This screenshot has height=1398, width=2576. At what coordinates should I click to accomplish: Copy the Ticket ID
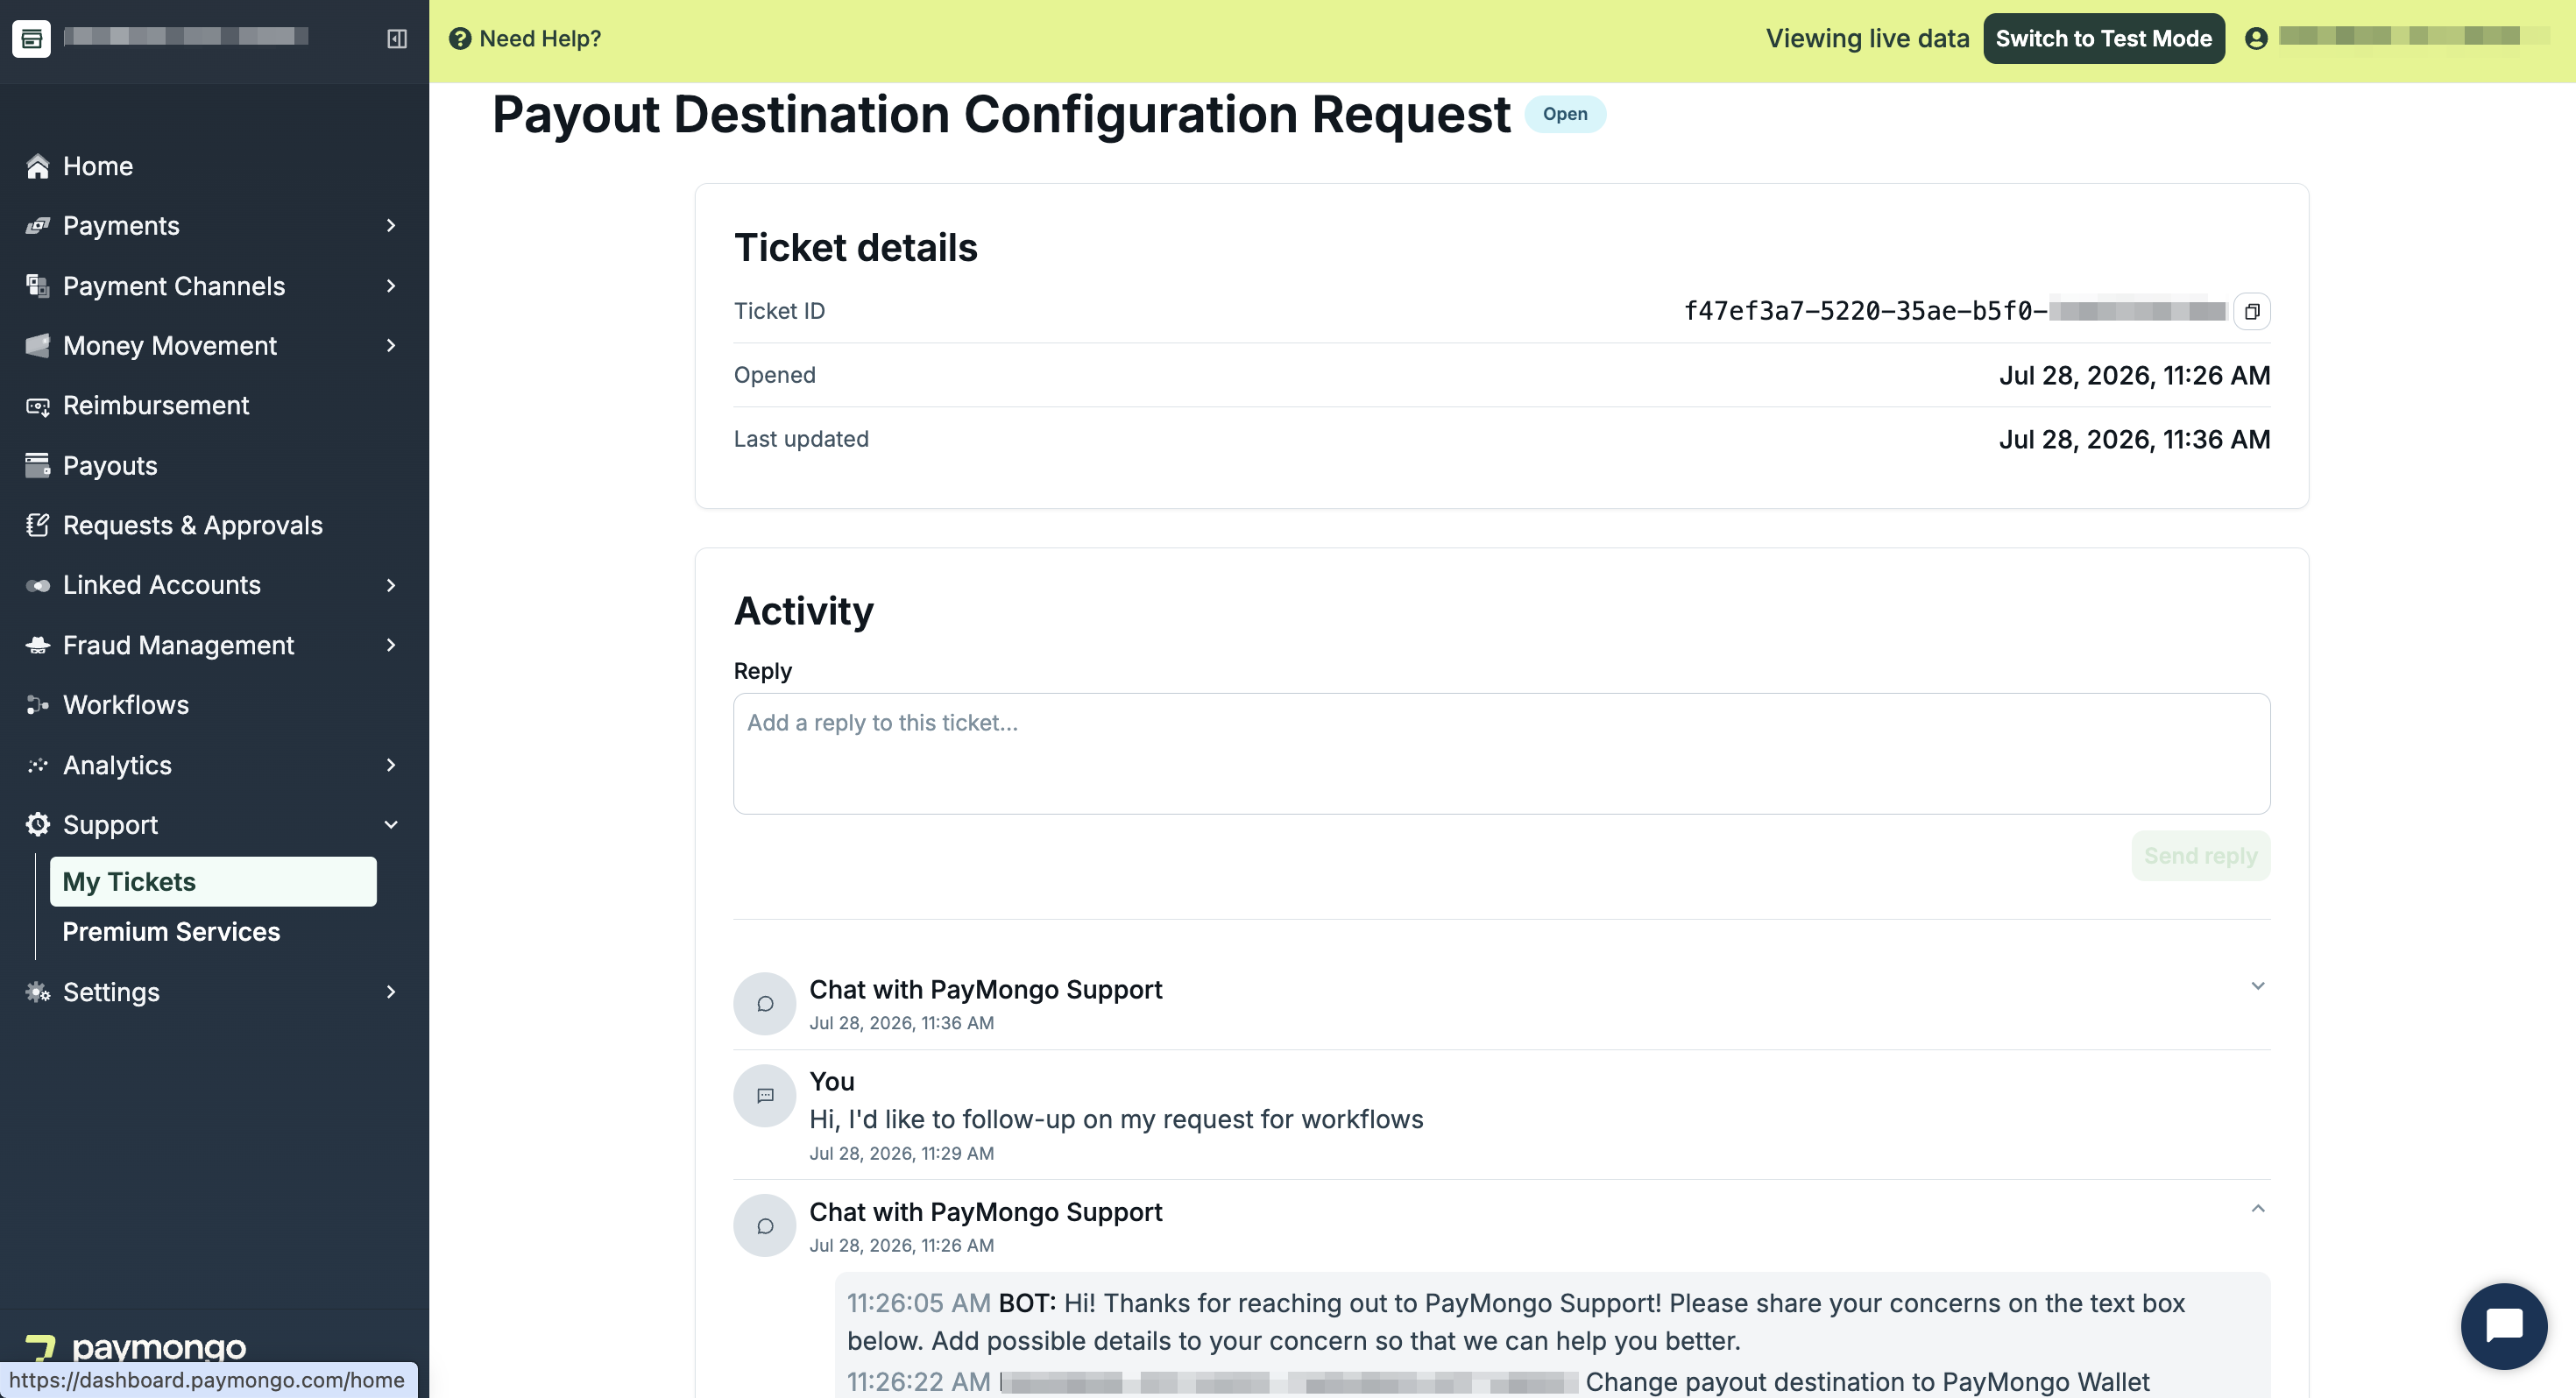(2252, 312)
